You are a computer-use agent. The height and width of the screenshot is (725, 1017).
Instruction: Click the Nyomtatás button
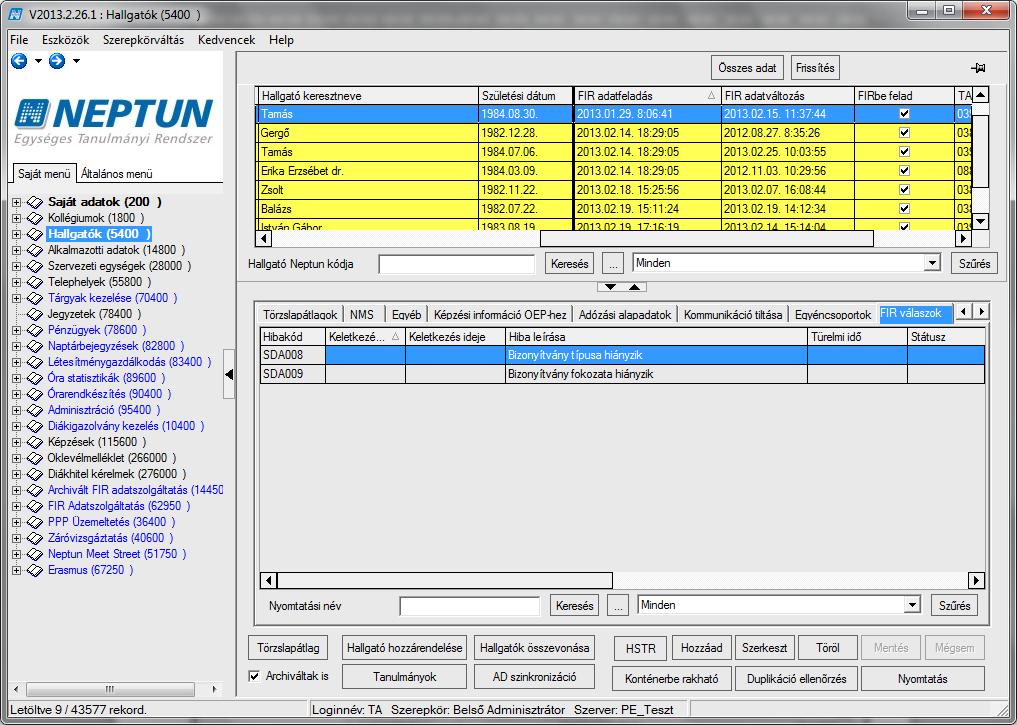pyautogui.click(x=922, y=679)
